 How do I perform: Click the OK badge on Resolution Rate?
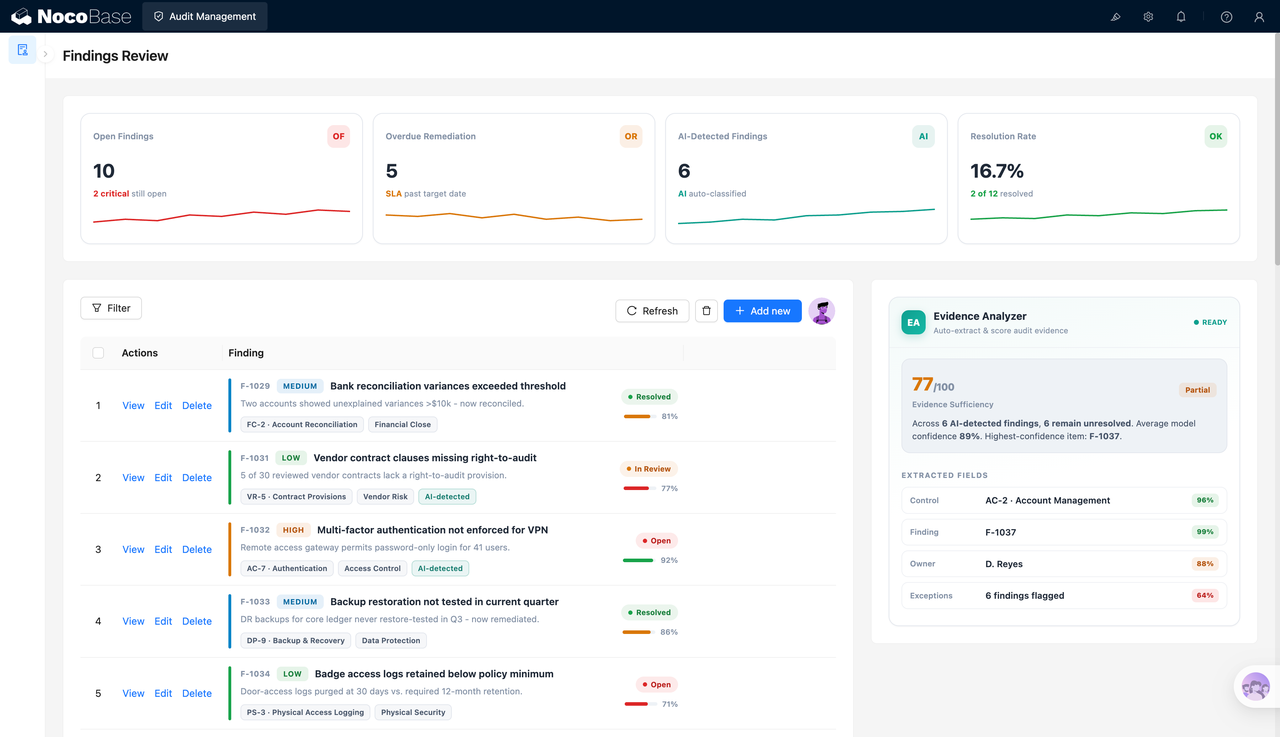pyautogui.click(x=1216, y=137)
